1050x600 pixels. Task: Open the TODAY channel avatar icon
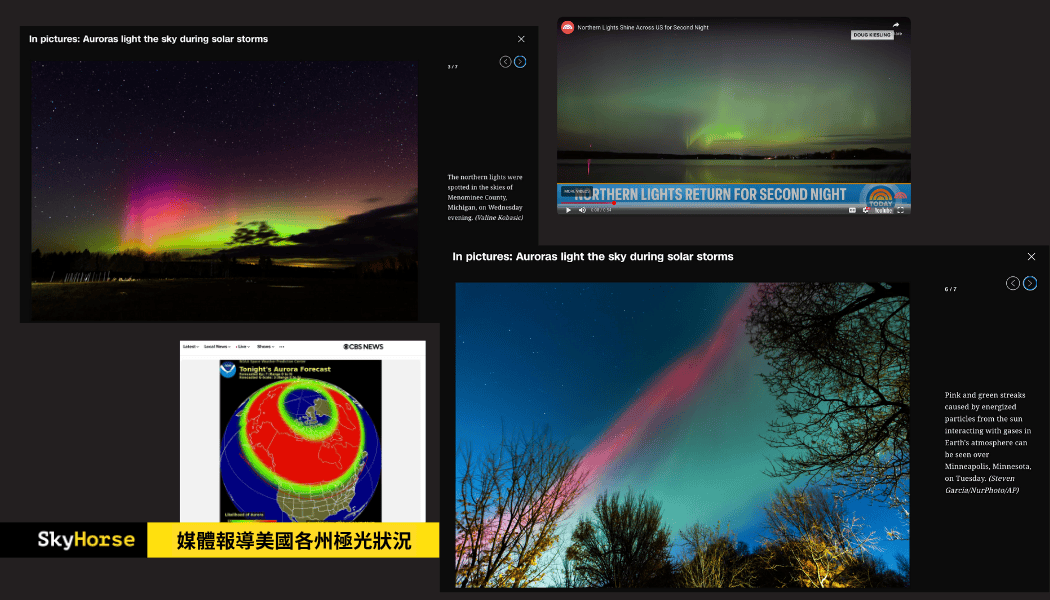568,27
